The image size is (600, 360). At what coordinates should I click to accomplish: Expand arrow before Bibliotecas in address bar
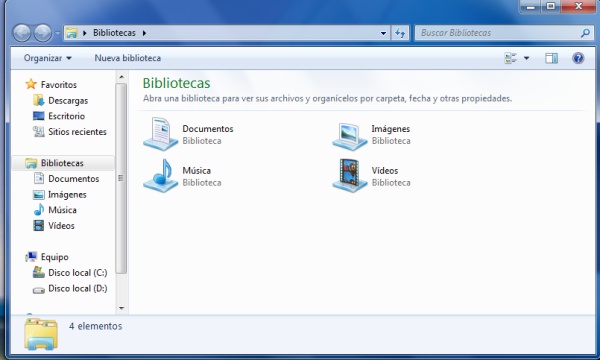click(85, 33)
